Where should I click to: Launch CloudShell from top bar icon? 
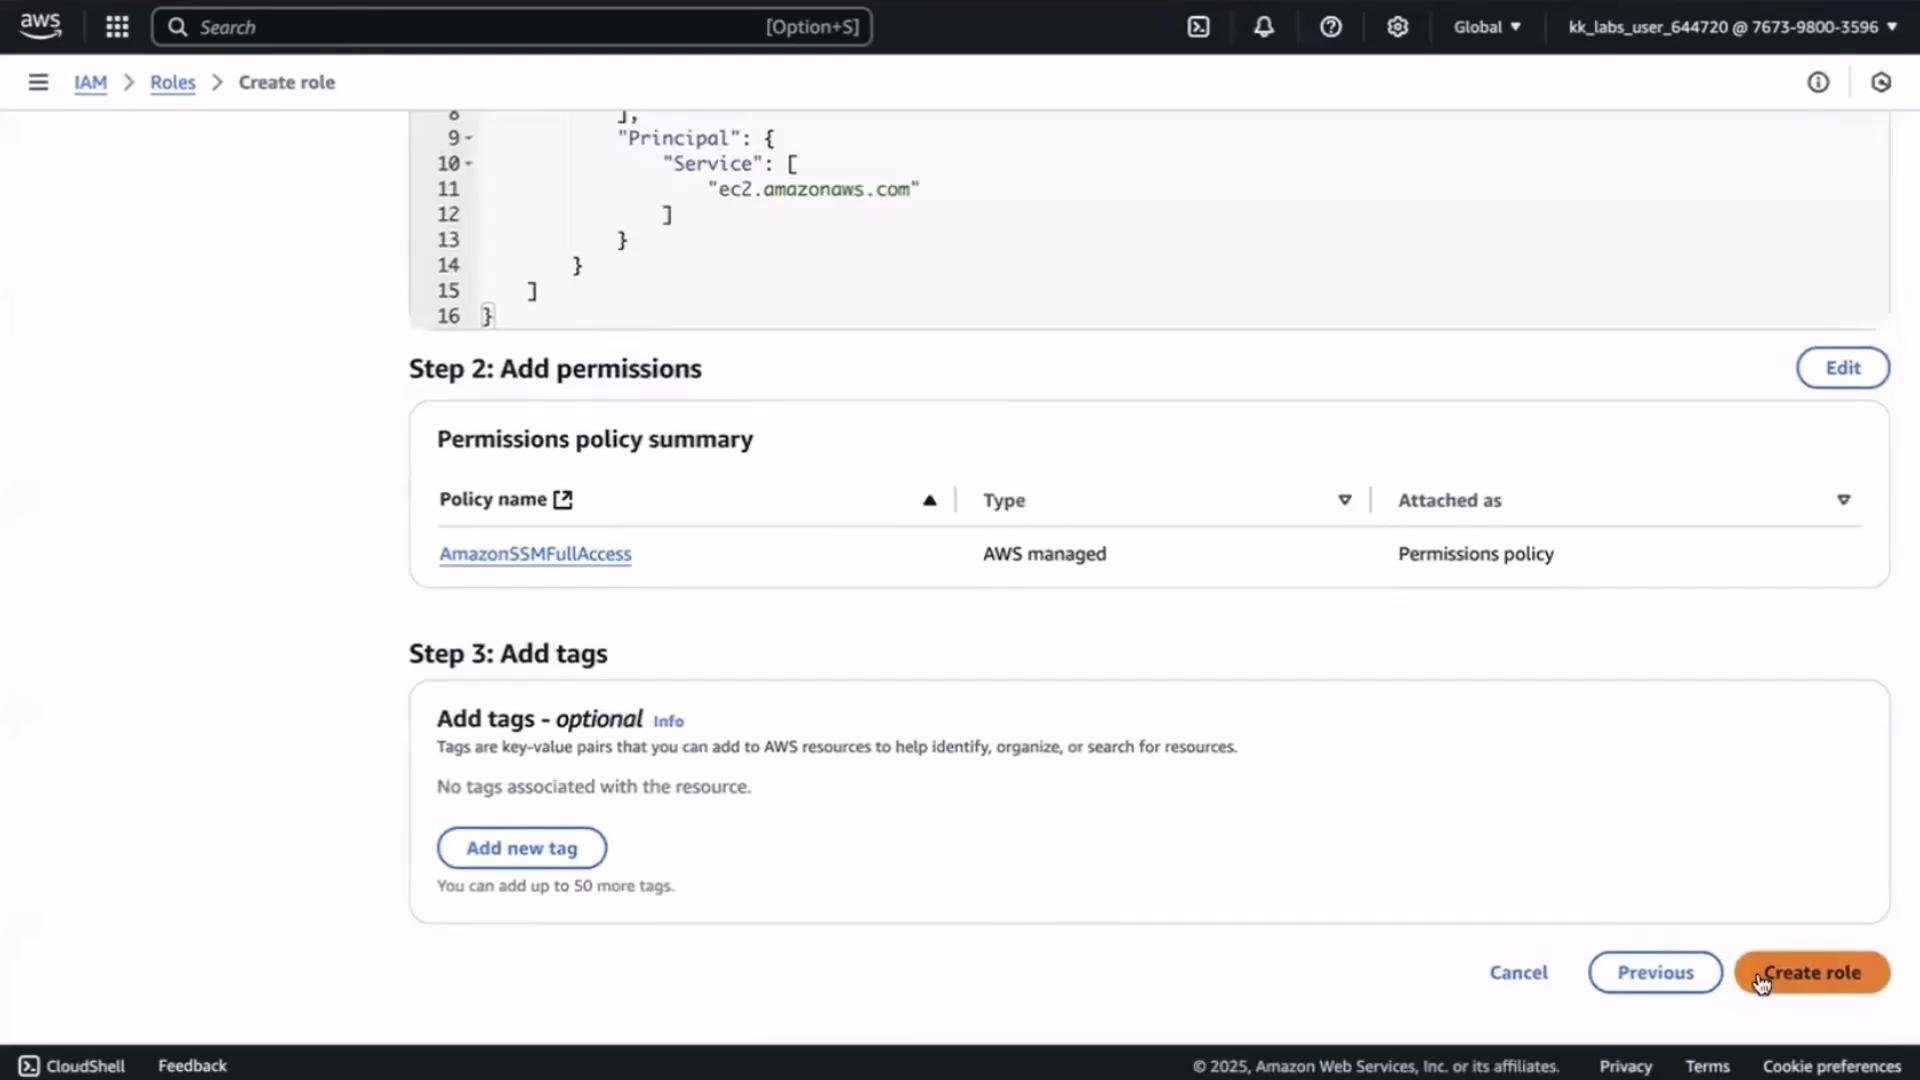[1198, 27]
